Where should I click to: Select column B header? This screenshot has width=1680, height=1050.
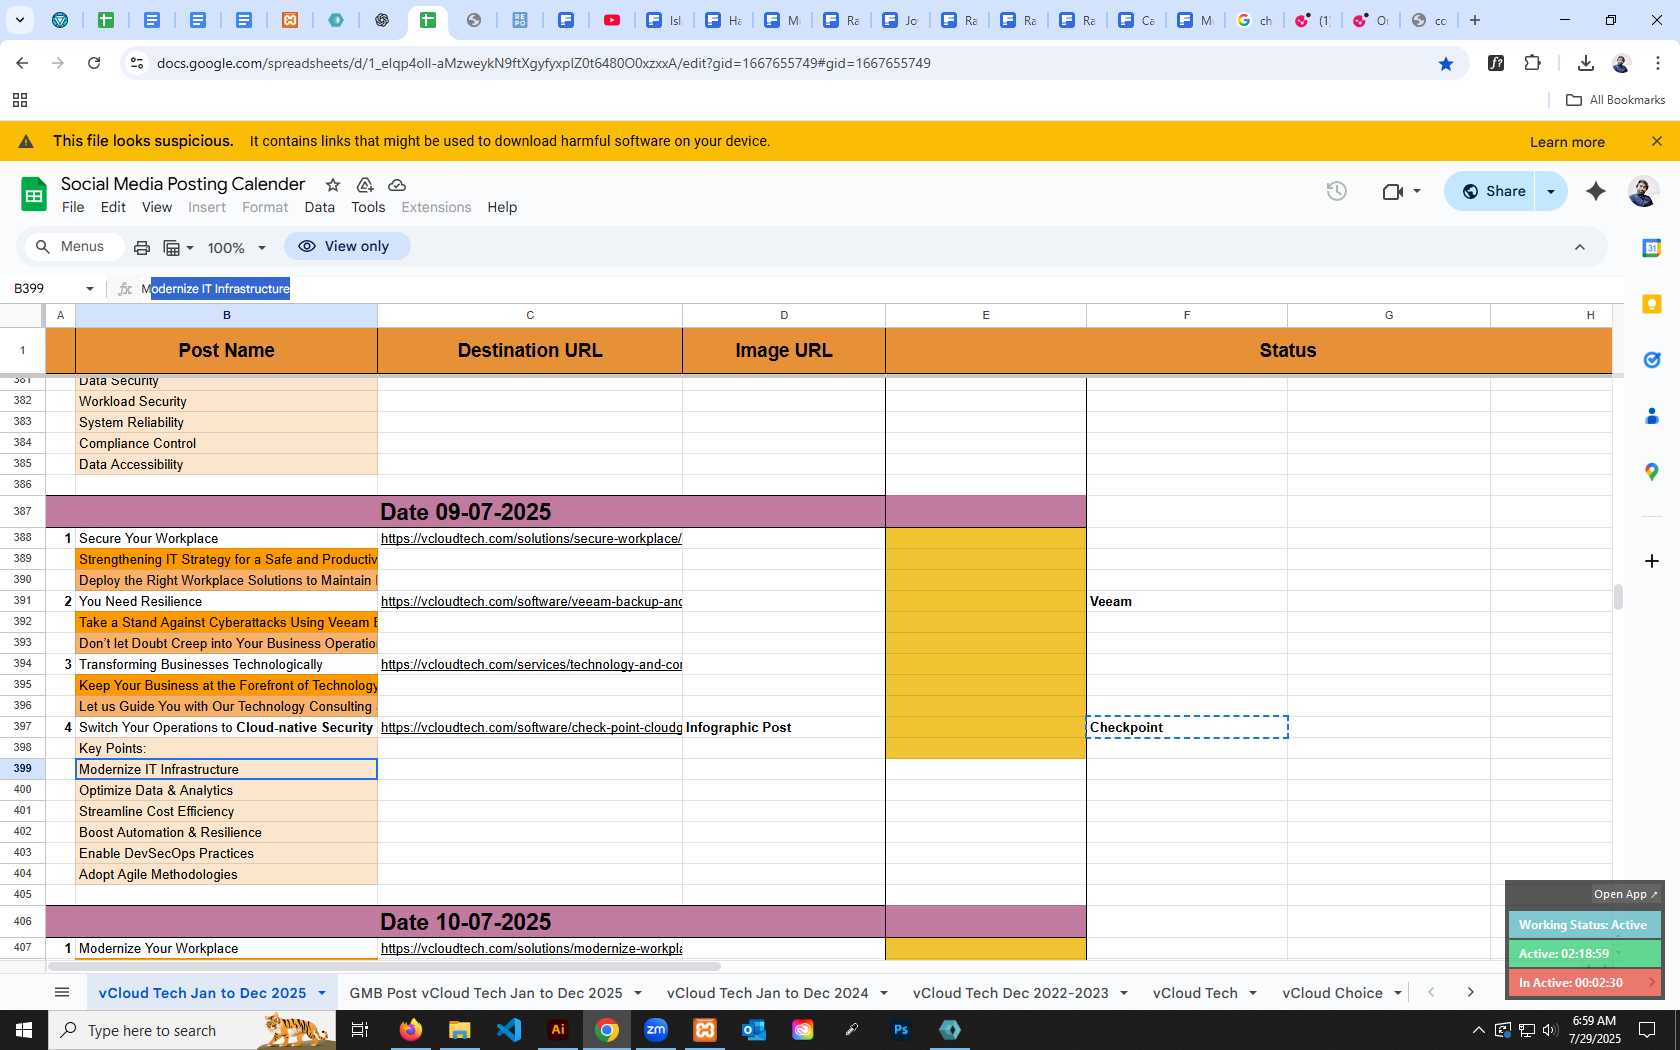tap(227, 315)
